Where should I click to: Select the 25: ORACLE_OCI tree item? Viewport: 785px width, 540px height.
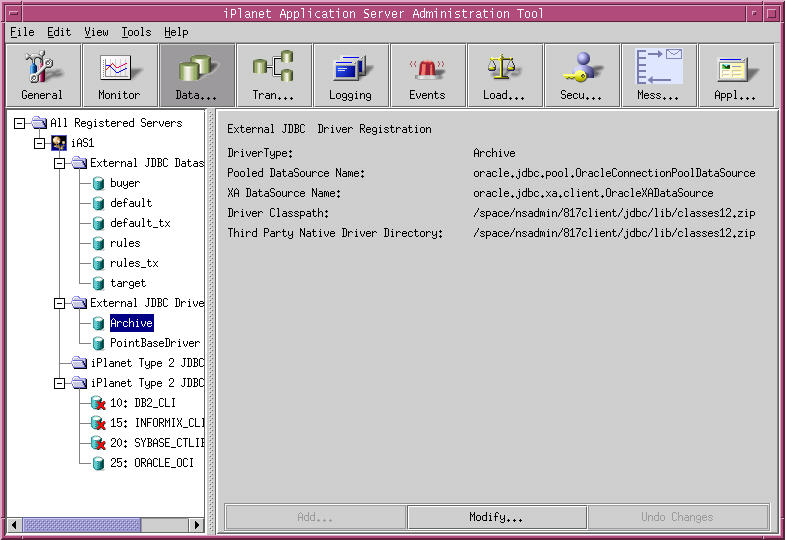152,463
